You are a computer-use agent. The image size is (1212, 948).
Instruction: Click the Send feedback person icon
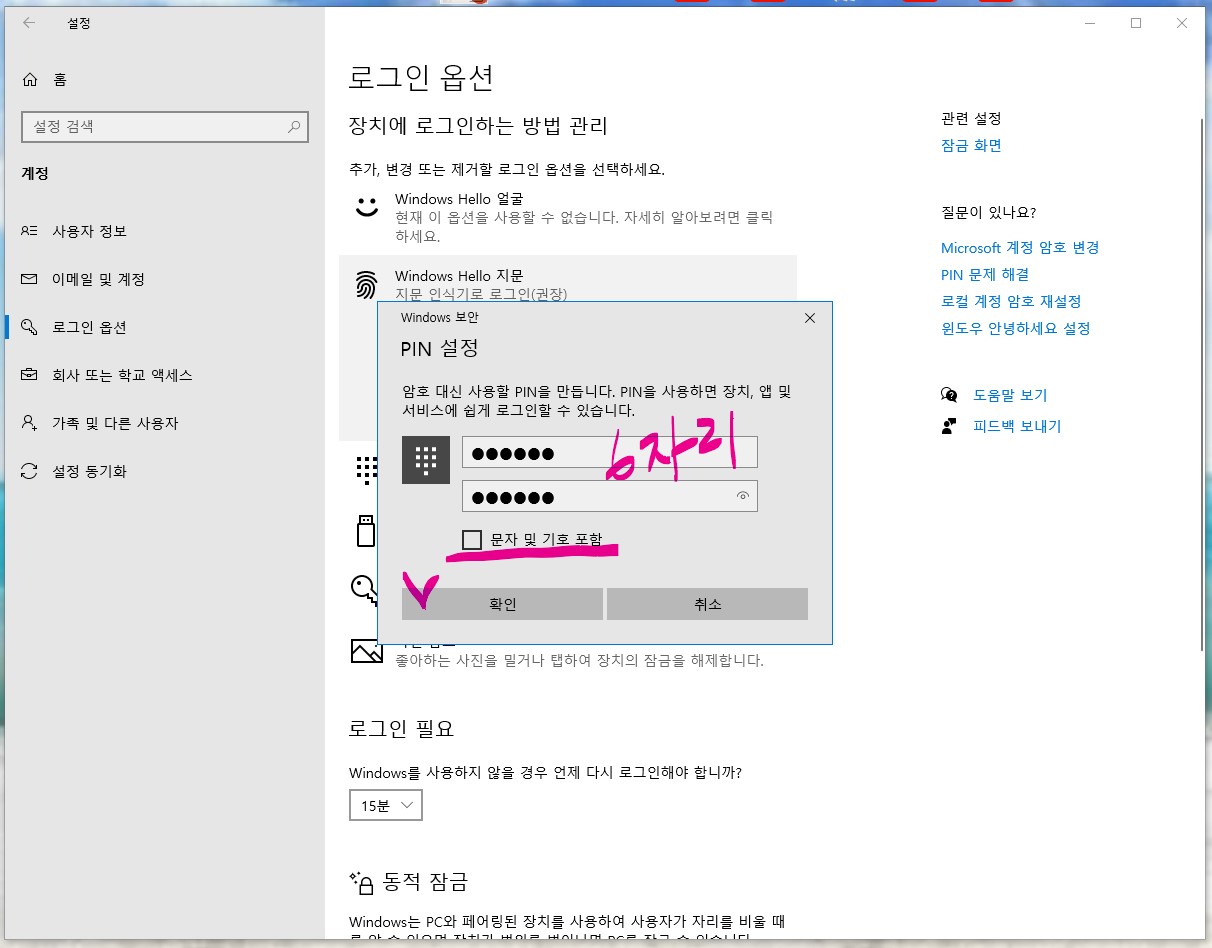click(949, 426)
